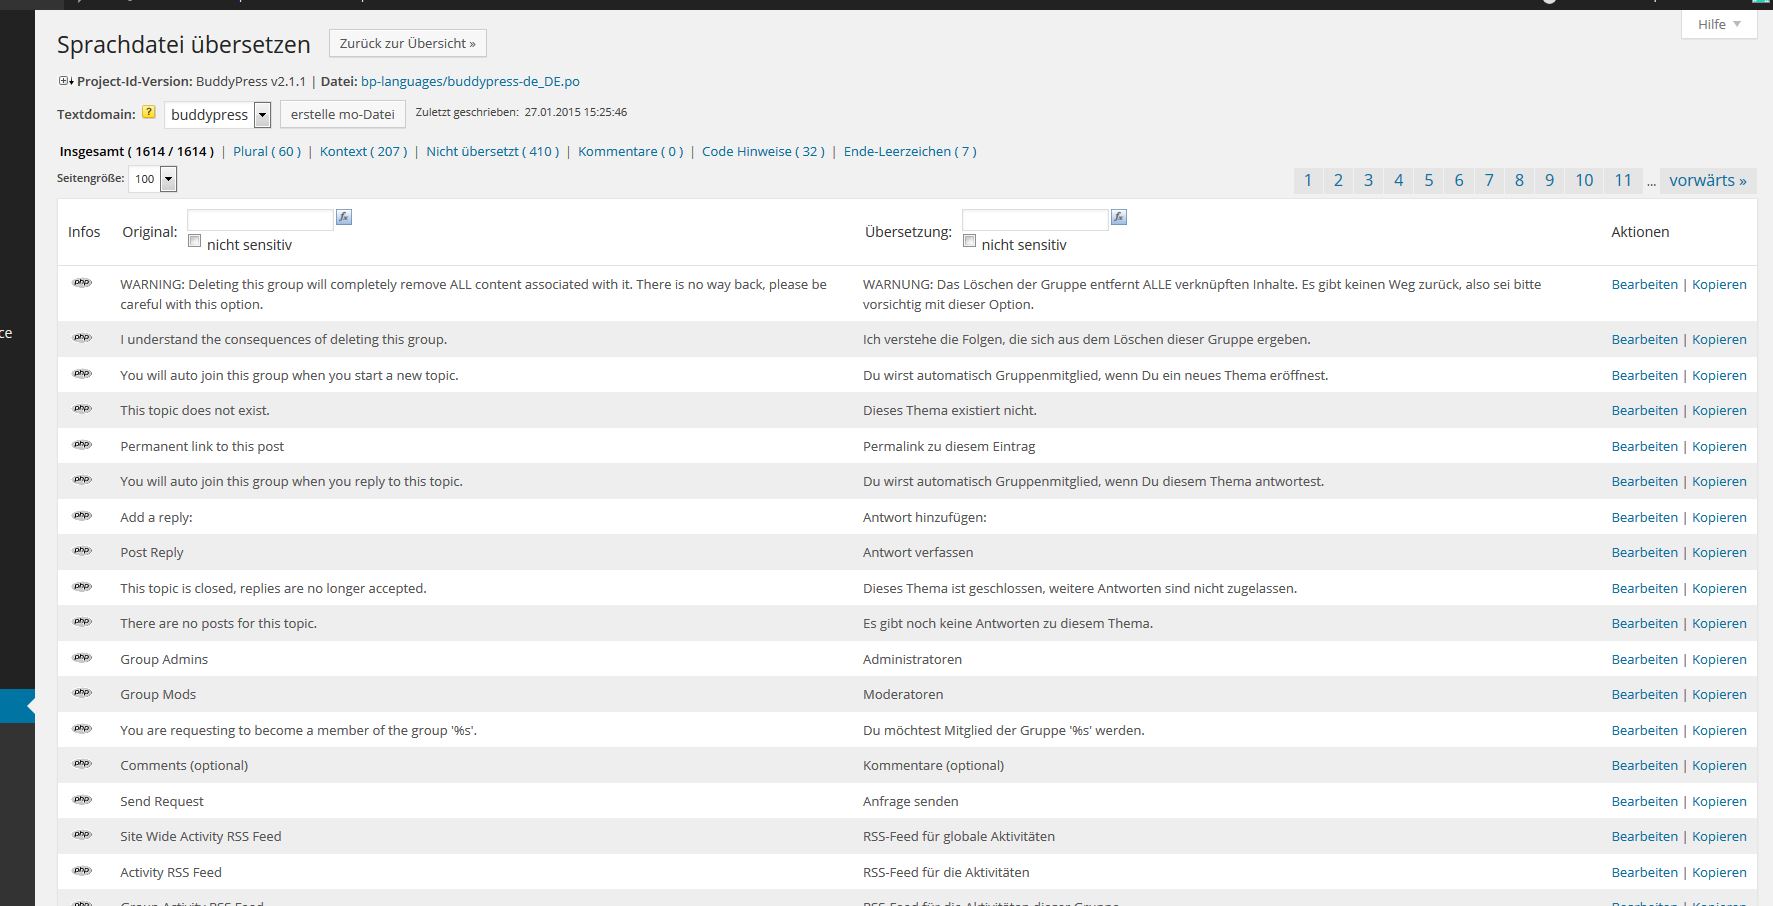Click the PHP icon beside 'Group Admins'
The image size is (1773, 906).
coord(83,658)
